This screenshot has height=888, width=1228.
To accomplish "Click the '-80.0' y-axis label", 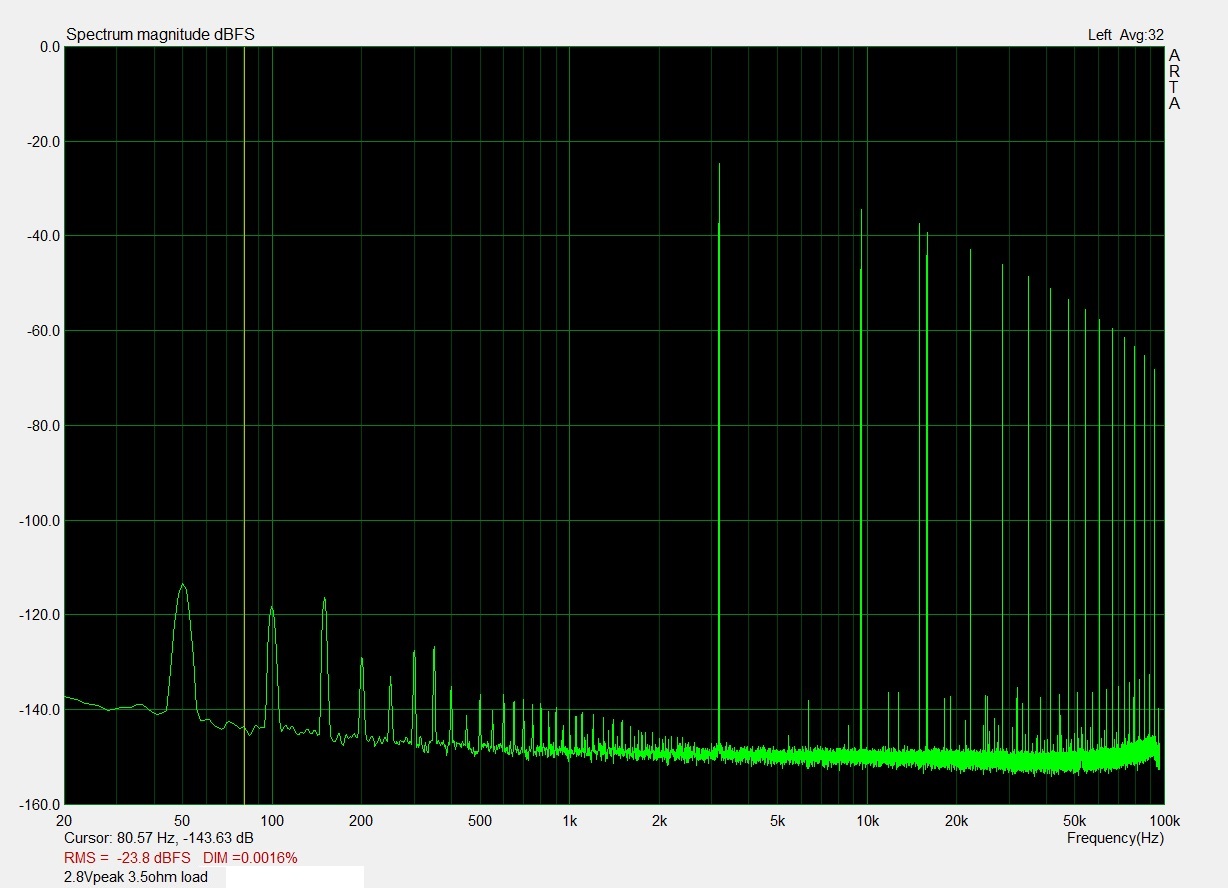I will click(x=42, y=426).
